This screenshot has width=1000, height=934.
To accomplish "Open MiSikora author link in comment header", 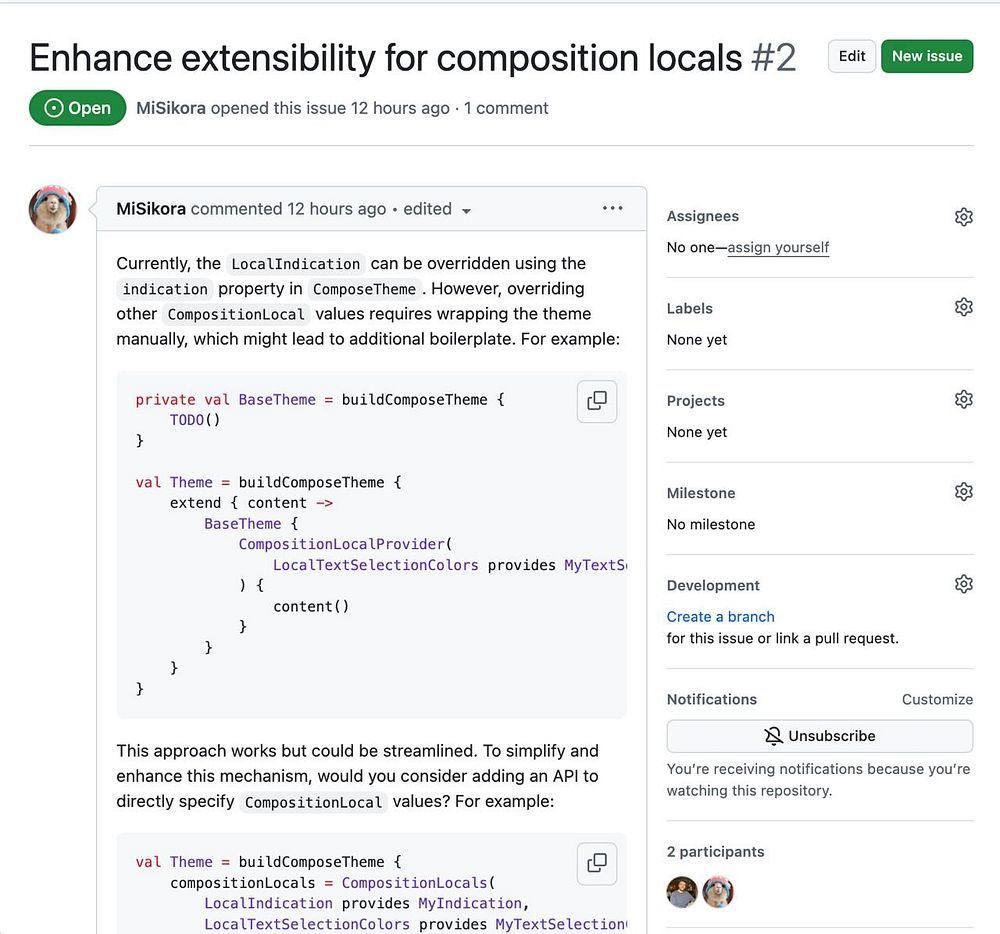I will click(x=151, y=208).
